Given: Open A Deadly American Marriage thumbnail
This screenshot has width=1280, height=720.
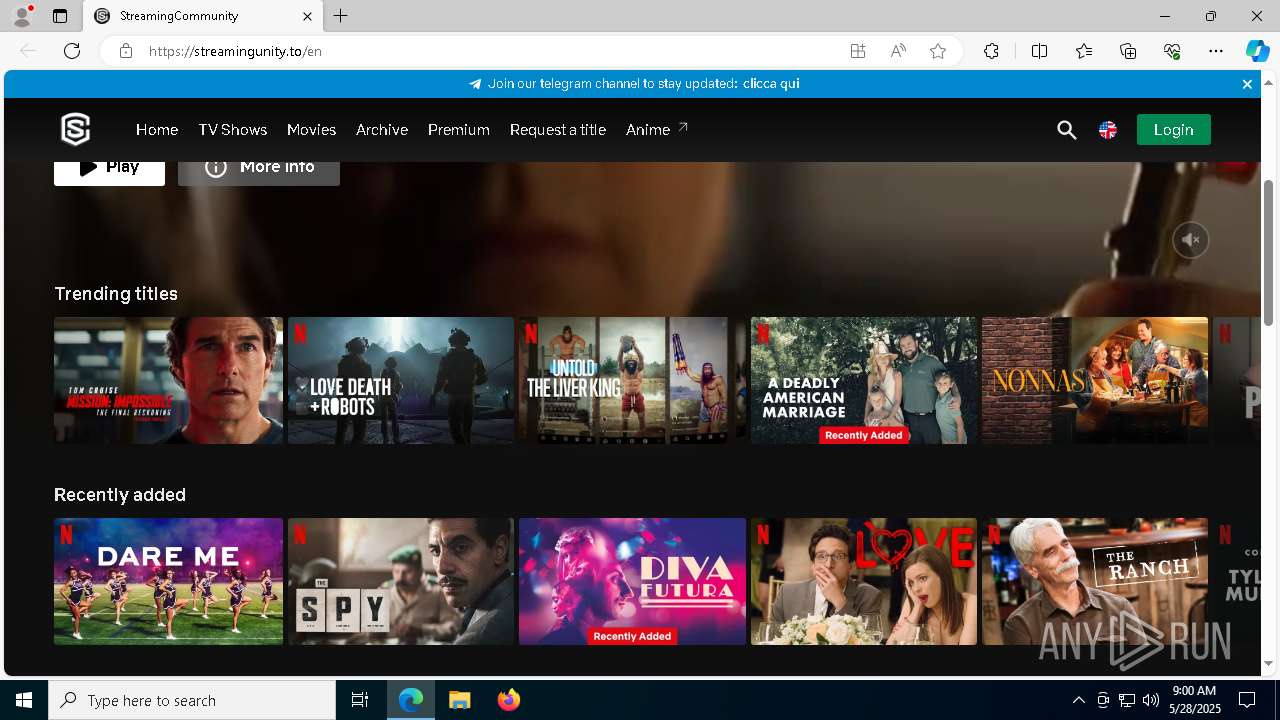Looking at the screenshot, I should click(864, 380).
